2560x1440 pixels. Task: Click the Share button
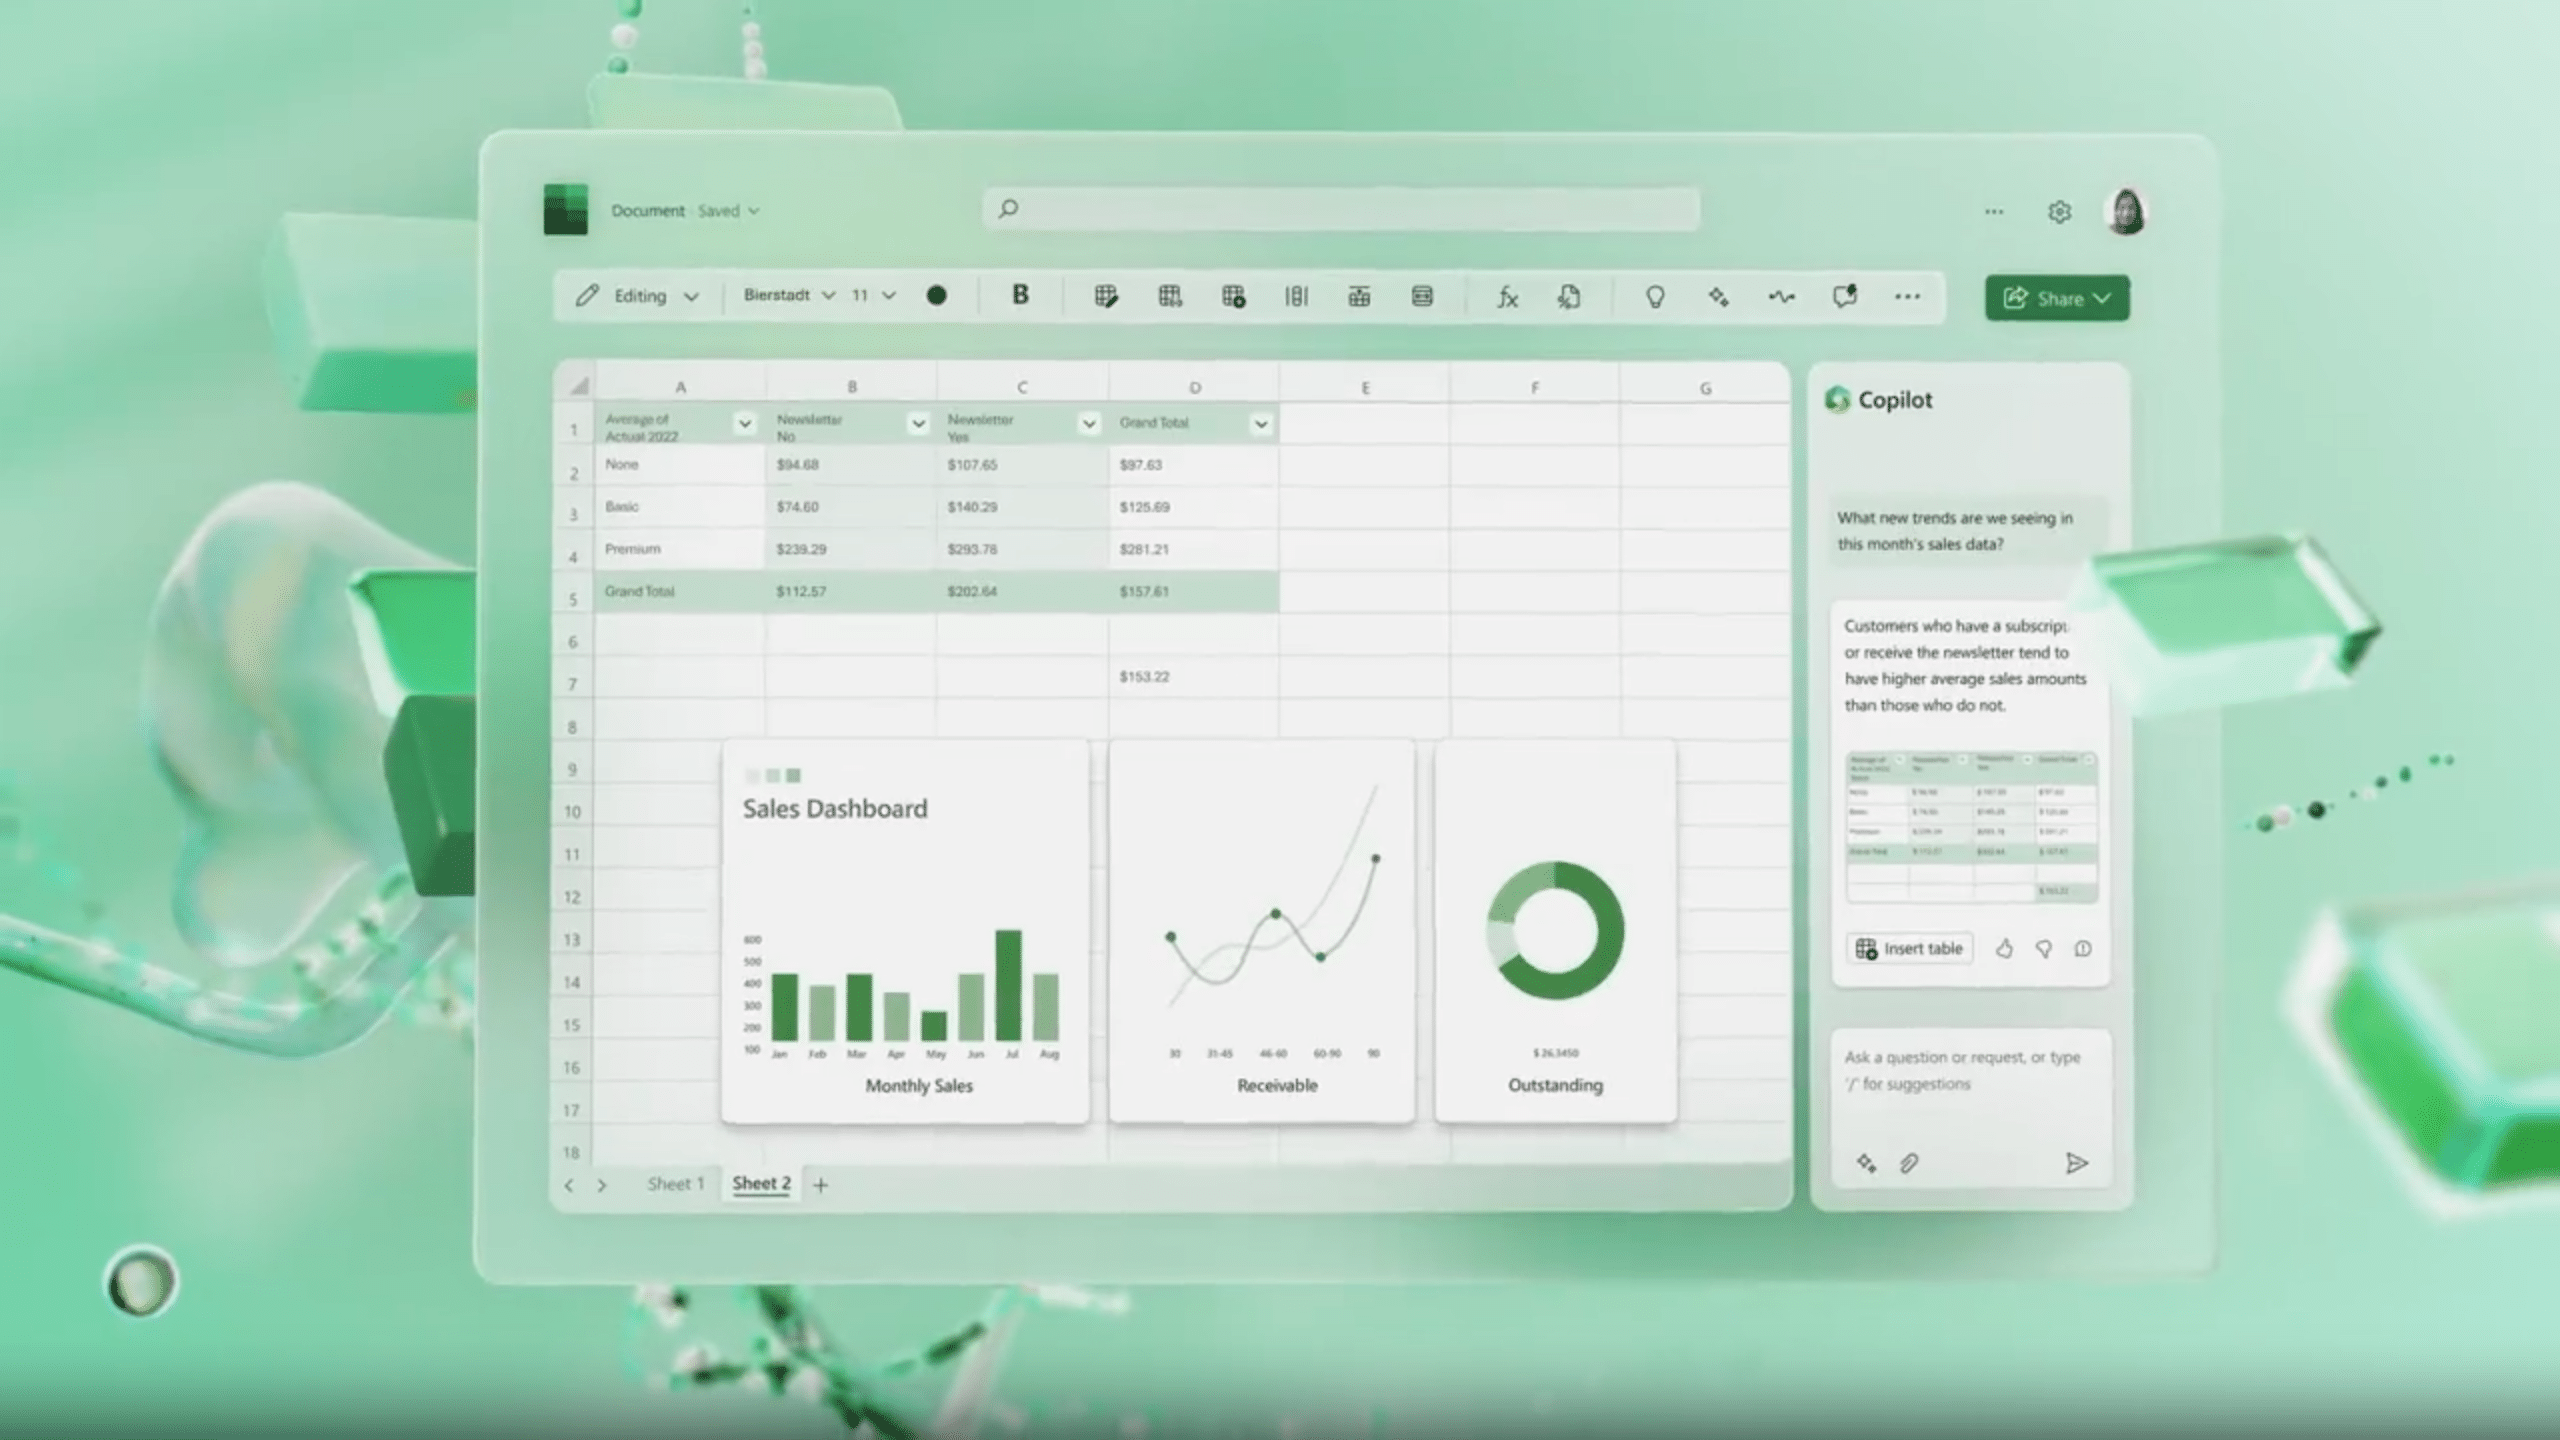click(x=2055, y=297)
